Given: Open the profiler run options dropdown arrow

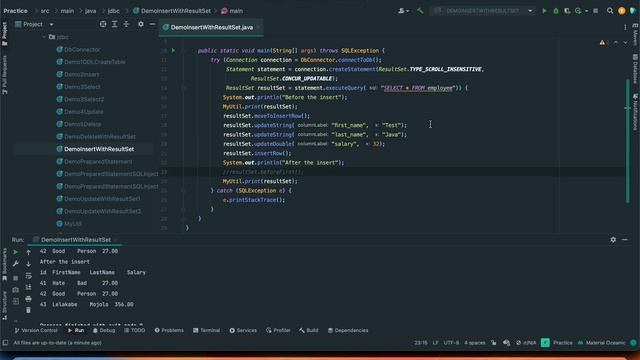Looking at the screenshot, I should [587, 11].
